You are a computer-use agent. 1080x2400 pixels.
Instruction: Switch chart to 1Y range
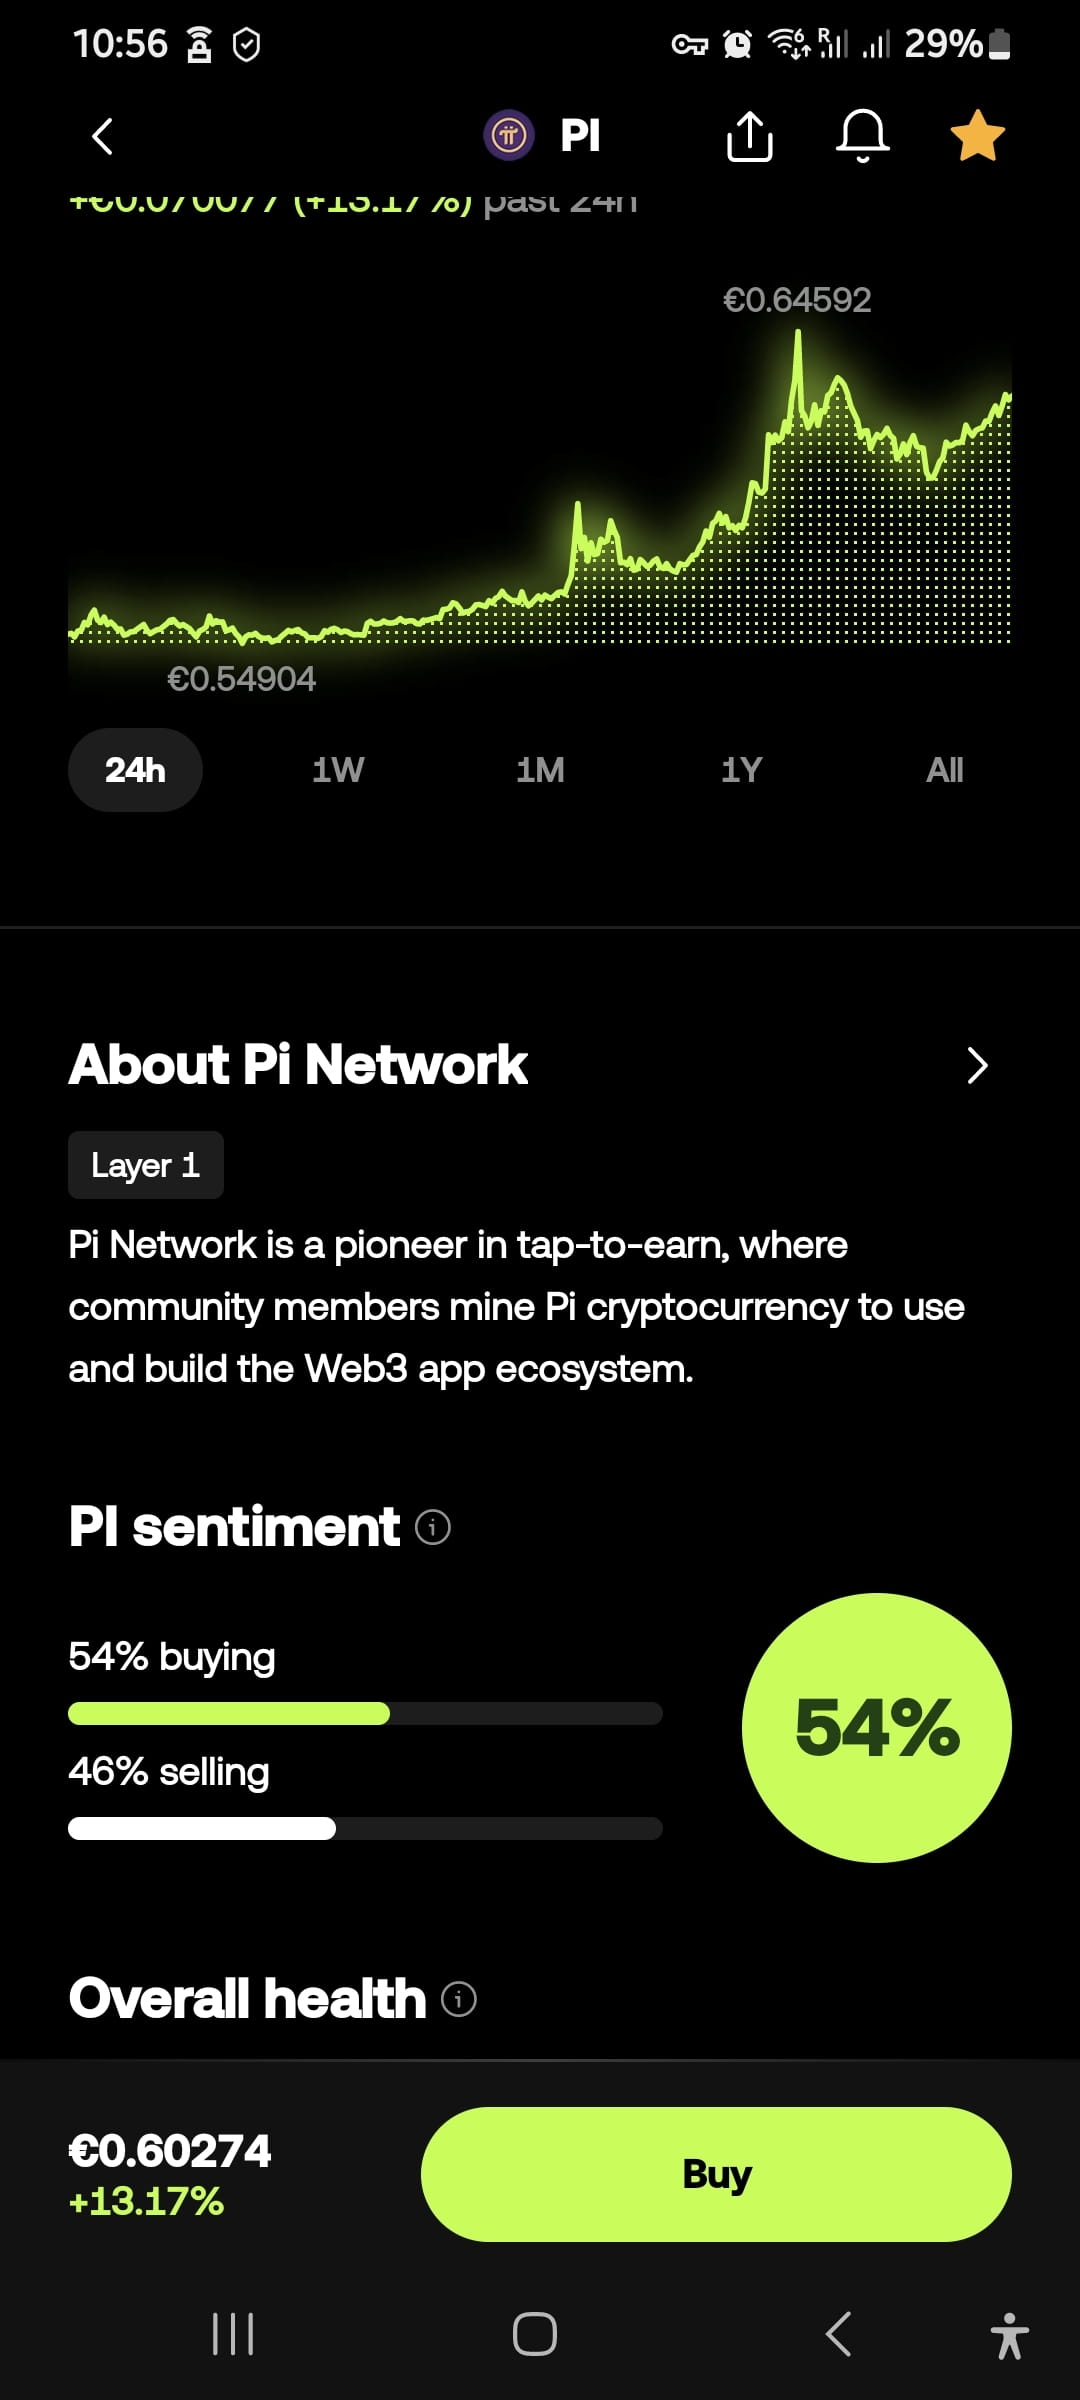pos(742,770)
